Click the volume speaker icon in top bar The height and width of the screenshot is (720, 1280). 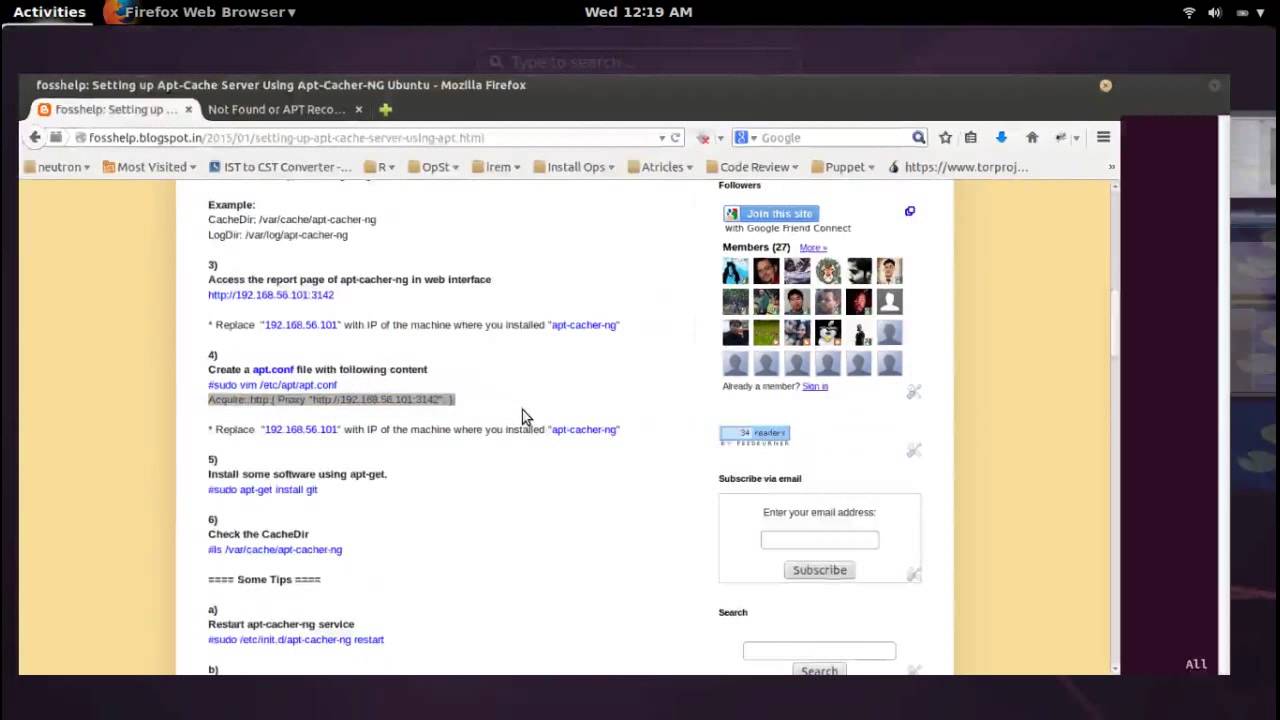(1215, 12)
